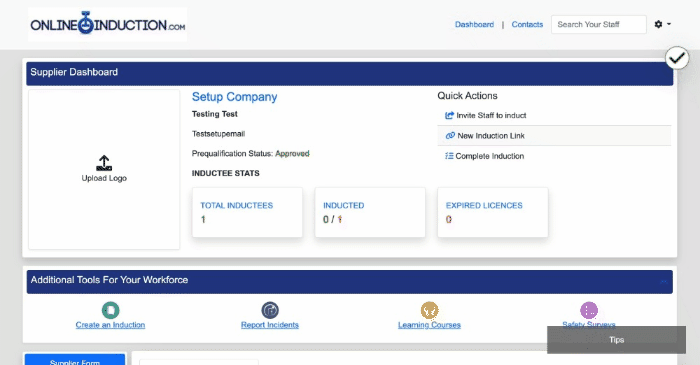
Task: Open the Dashboard nav link
Action: (x=474, y=25)
